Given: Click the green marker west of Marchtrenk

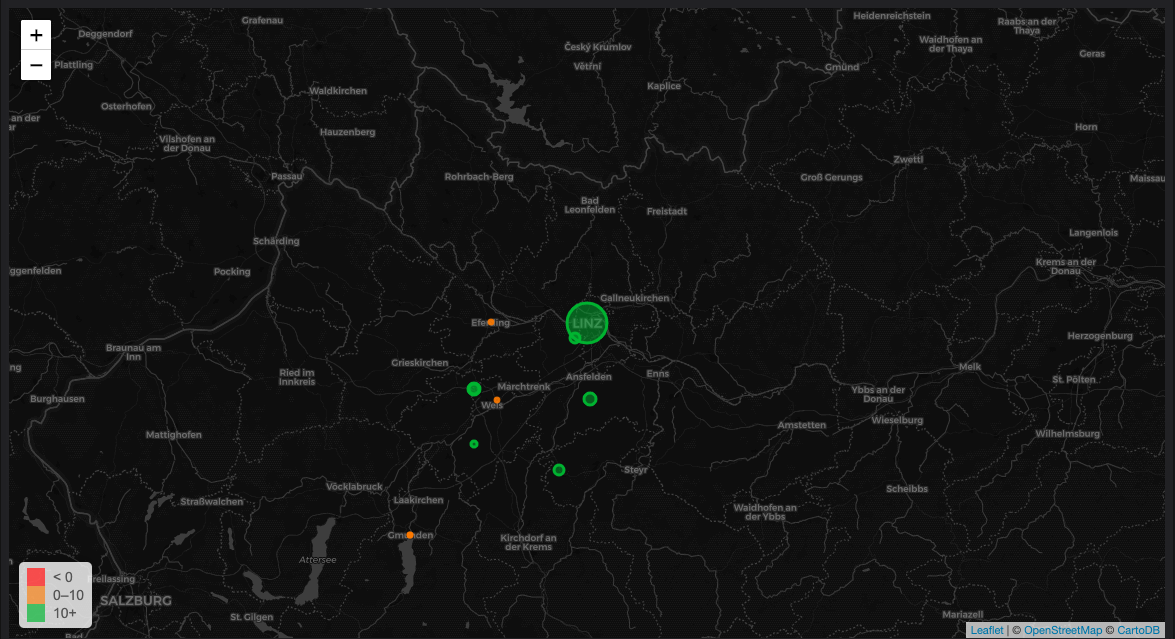Looking at the screenshot, I should 474,389.
